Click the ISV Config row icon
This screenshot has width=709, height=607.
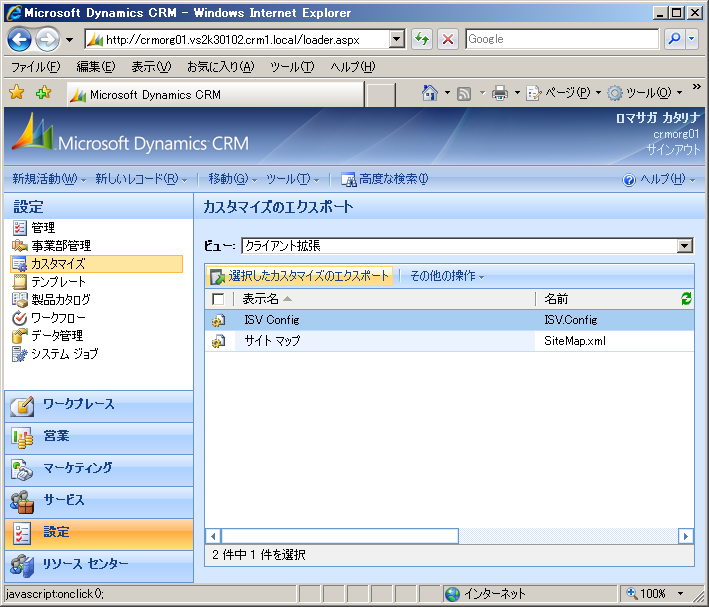click(218, 320)
